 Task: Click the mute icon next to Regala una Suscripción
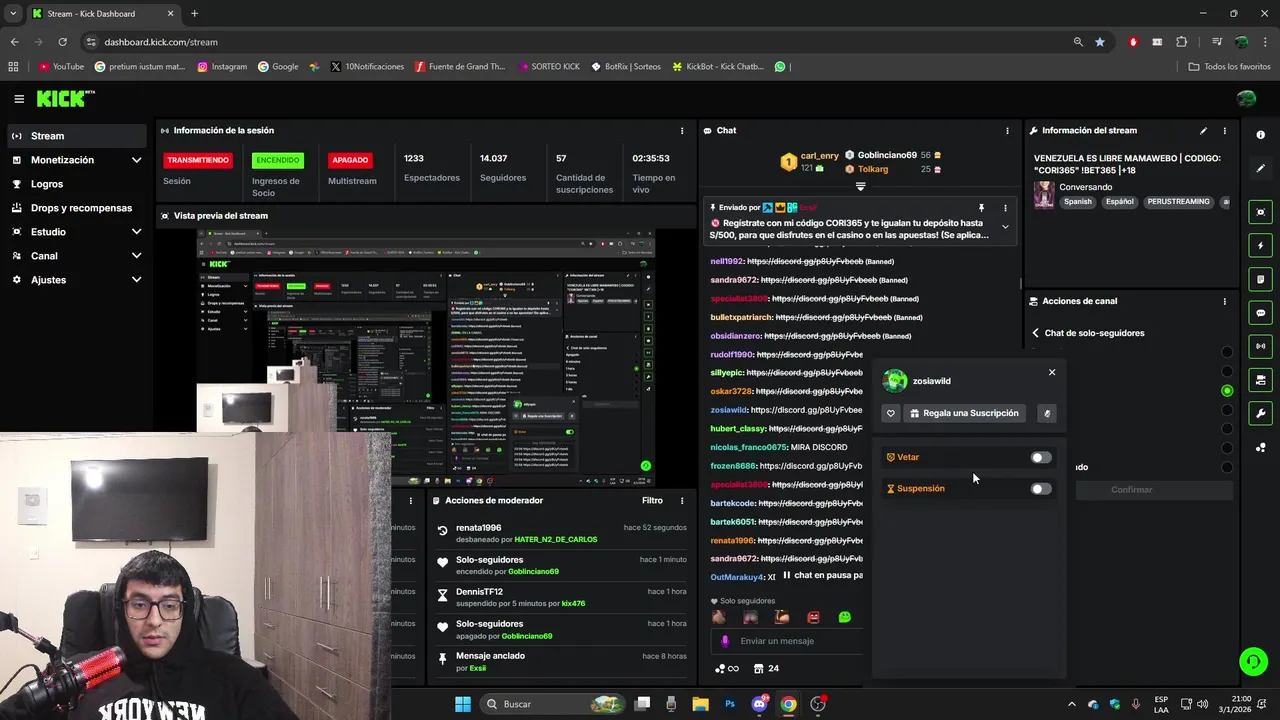[1047, 413]
